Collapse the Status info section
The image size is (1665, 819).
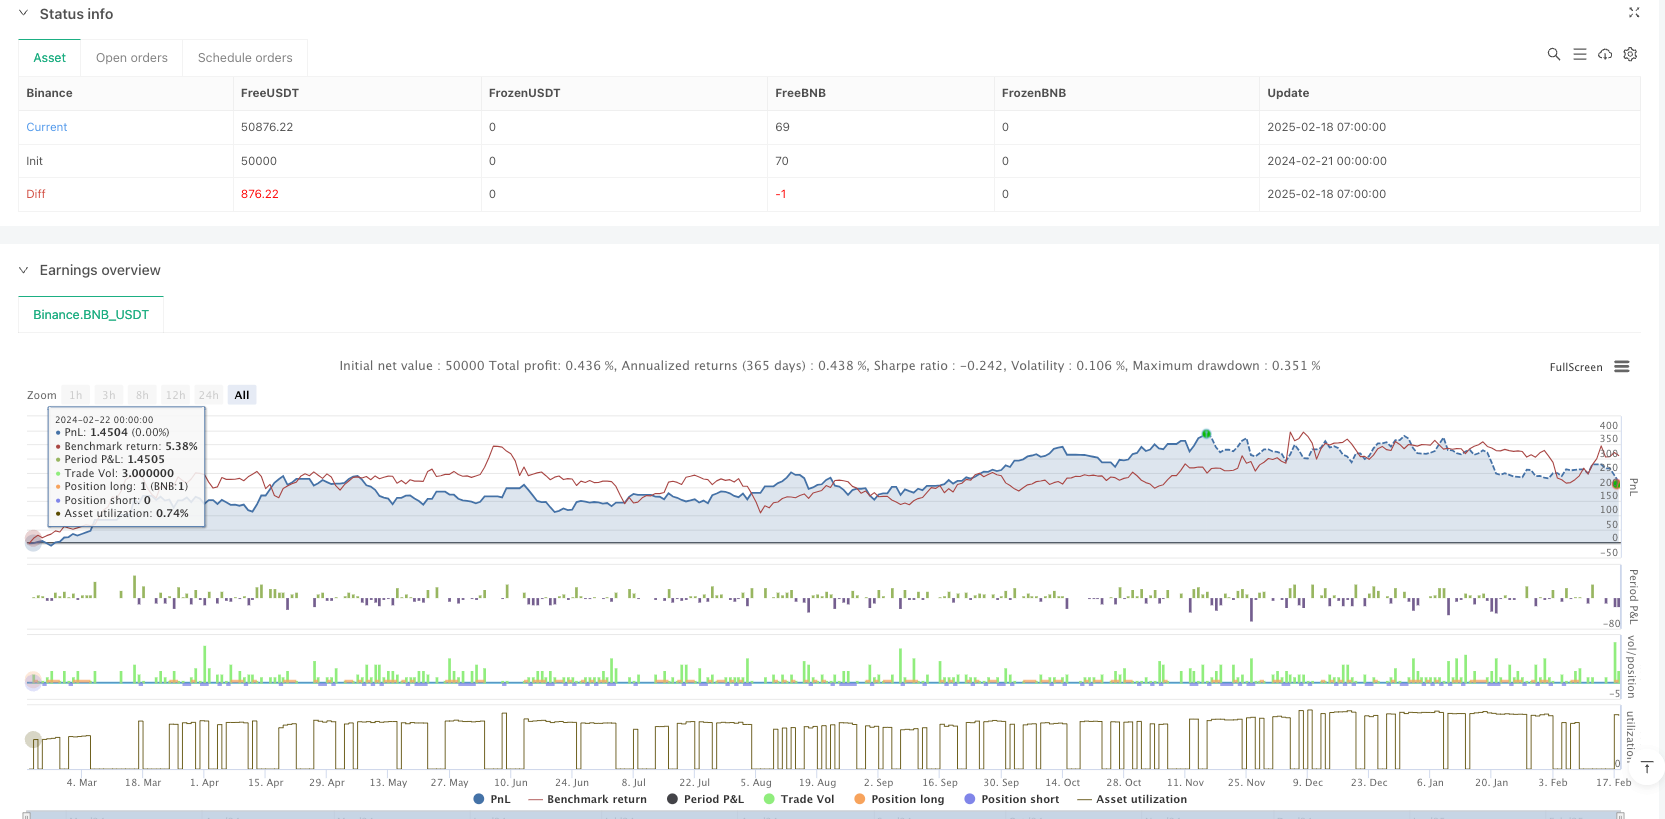pyautogui.click(x=23, y=14)
